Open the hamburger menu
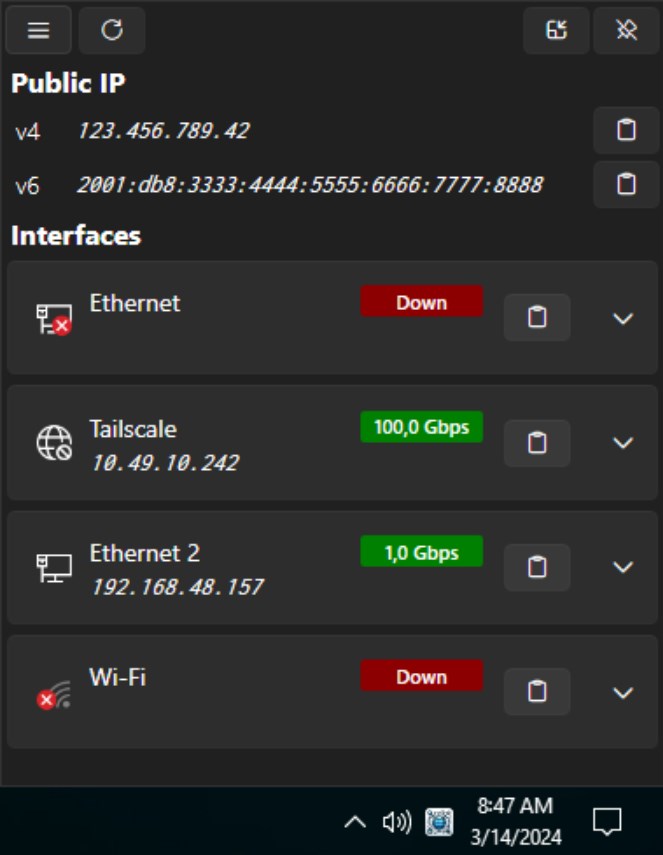The height and width of the screenshot is (855, 663). tap(38, 30)
